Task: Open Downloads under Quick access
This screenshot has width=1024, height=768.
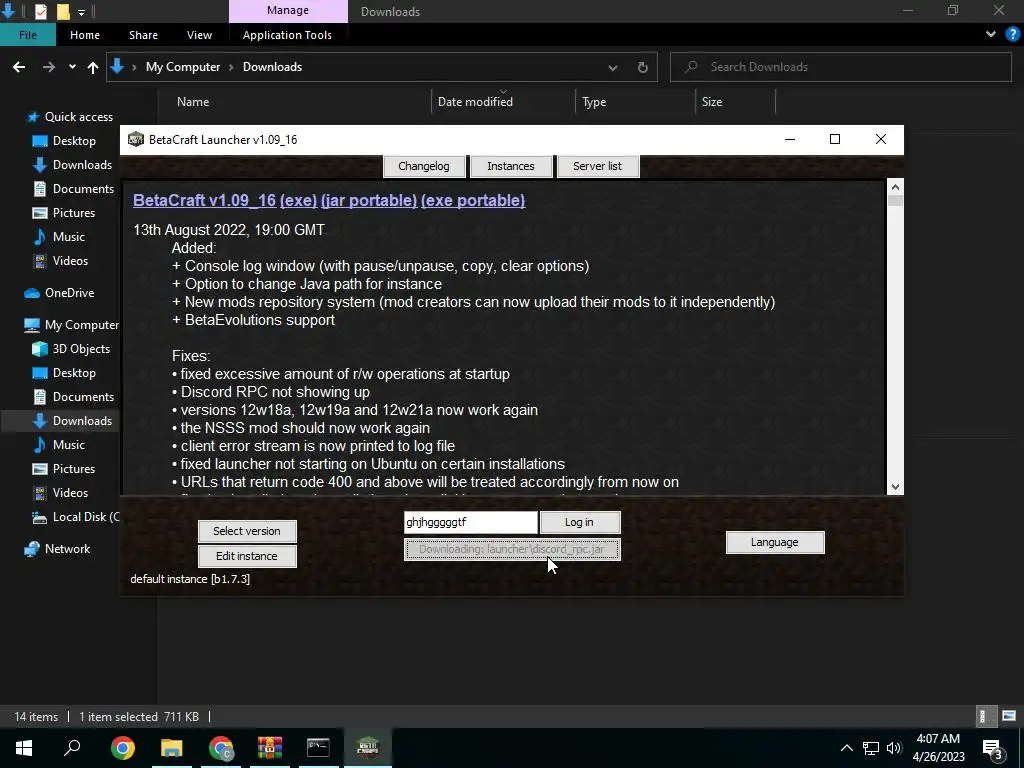Action: pyautogui.click(x=82, y=165)
